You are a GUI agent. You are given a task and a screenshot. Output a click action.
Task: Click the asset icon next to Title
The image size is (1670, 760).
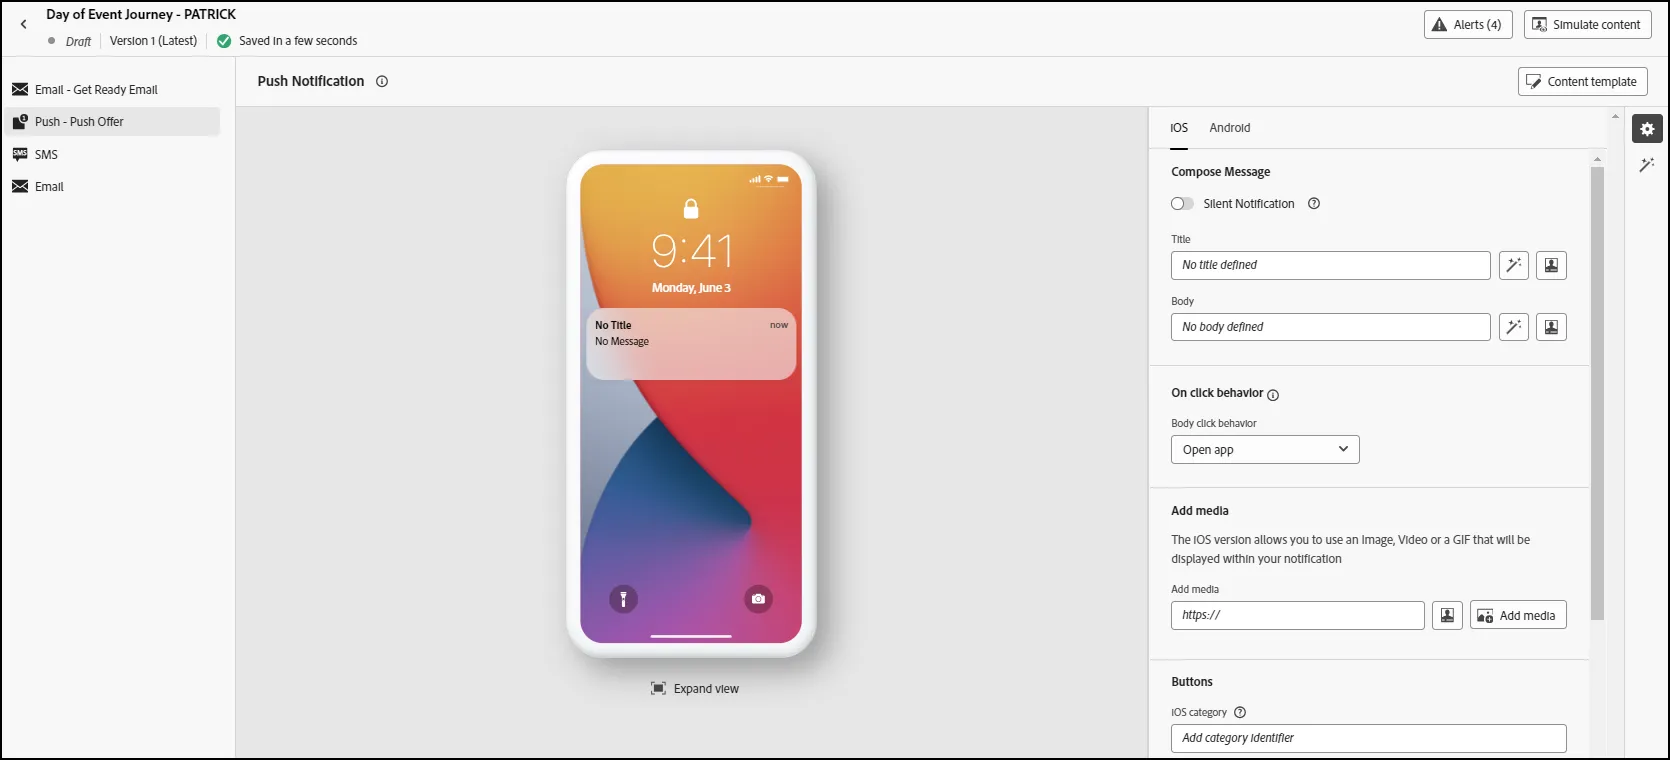coord(1551,265)
